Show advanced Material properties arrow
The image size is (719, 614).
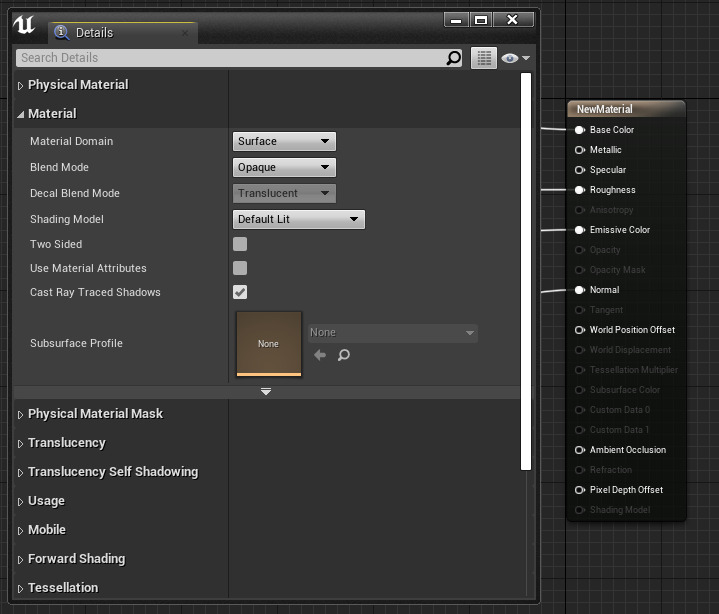266,392
